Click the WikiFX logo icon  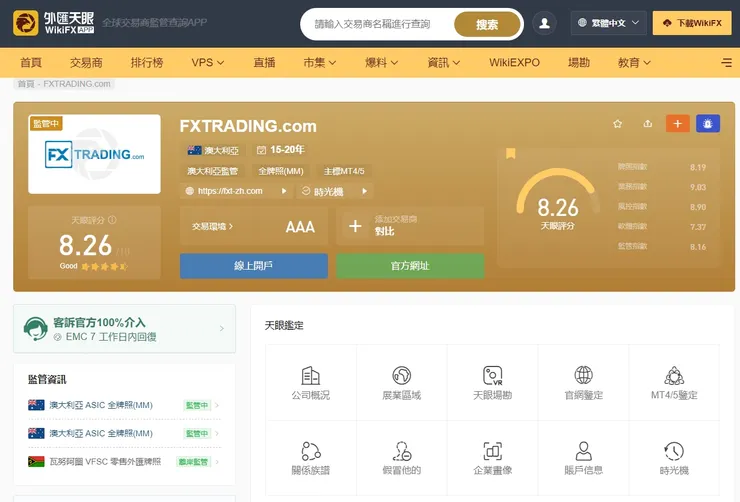(25, 23)
